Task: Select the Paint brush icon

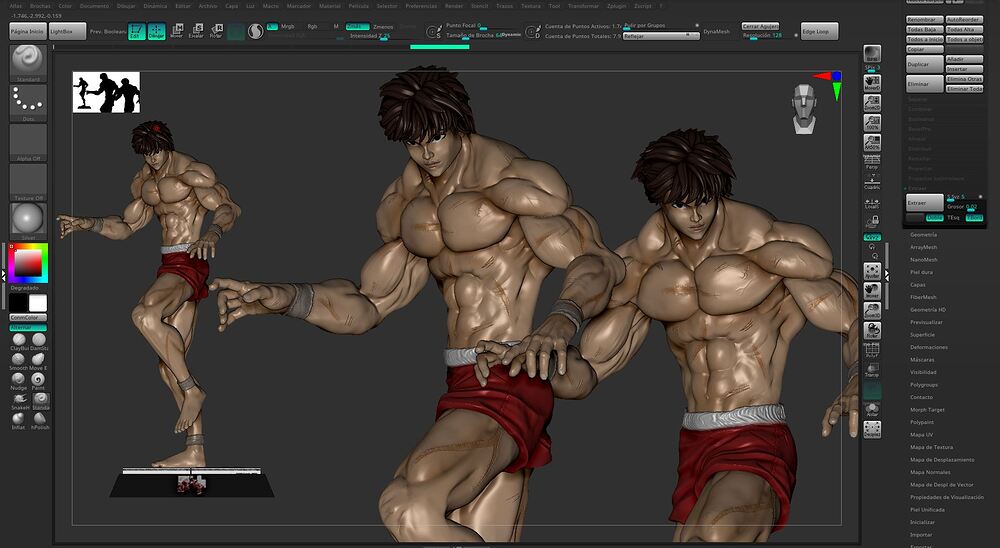Action: [x=39, y=380]
